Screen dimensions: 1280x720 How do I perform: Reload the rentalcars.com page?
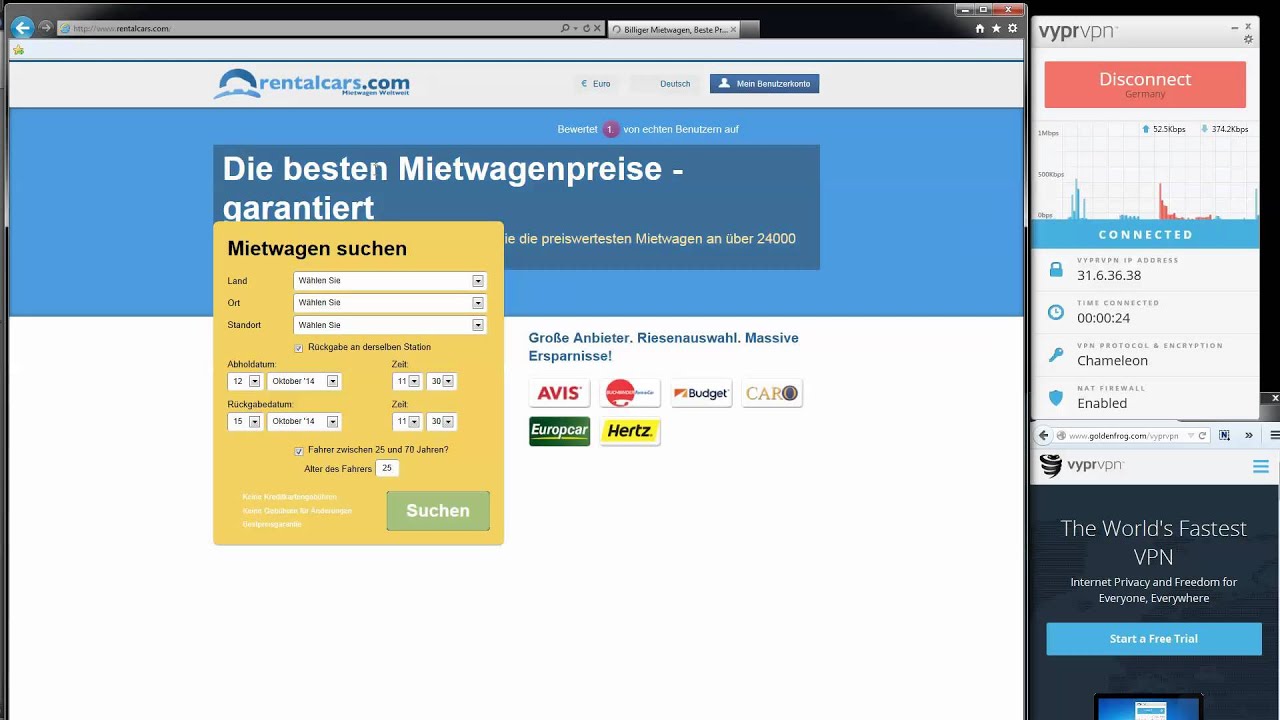click(x=587, y=28)
